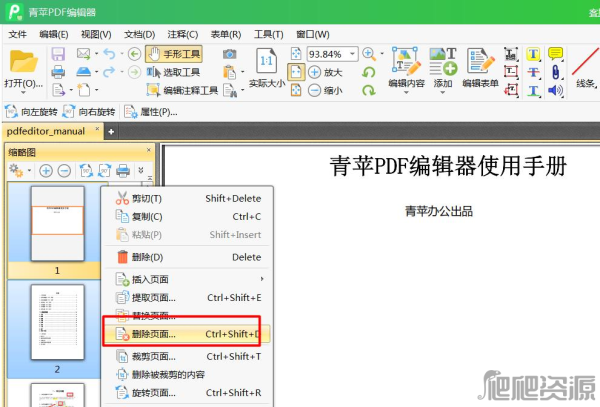
Task: Shrink thumbnails with minus icon
Action: click(x=64, y=171)
